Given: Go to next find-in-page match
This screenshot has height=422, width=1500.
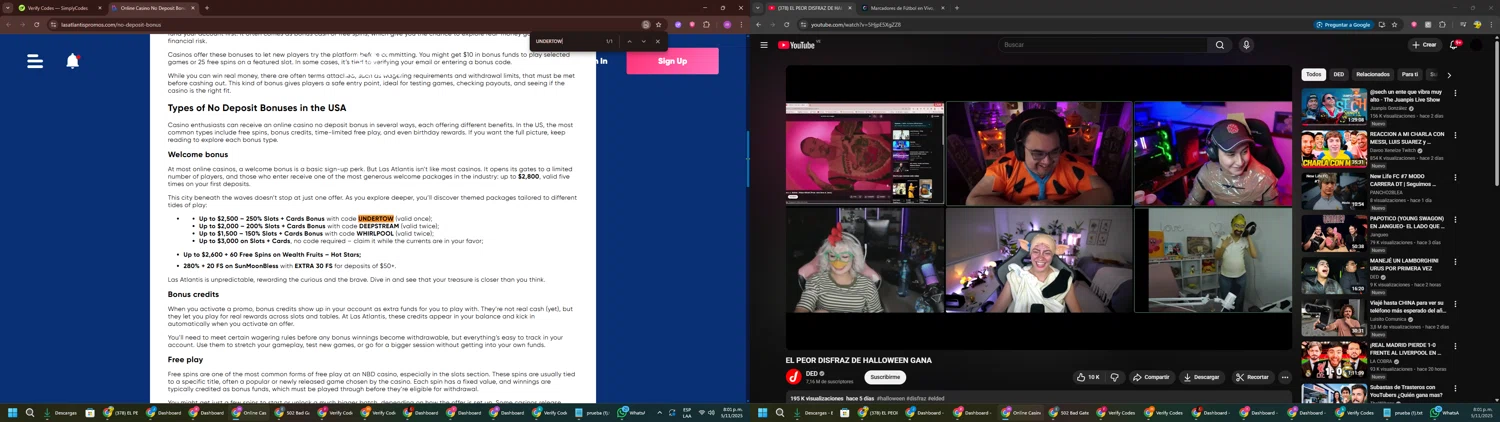Looking at the screenshot, I should 643,41.
